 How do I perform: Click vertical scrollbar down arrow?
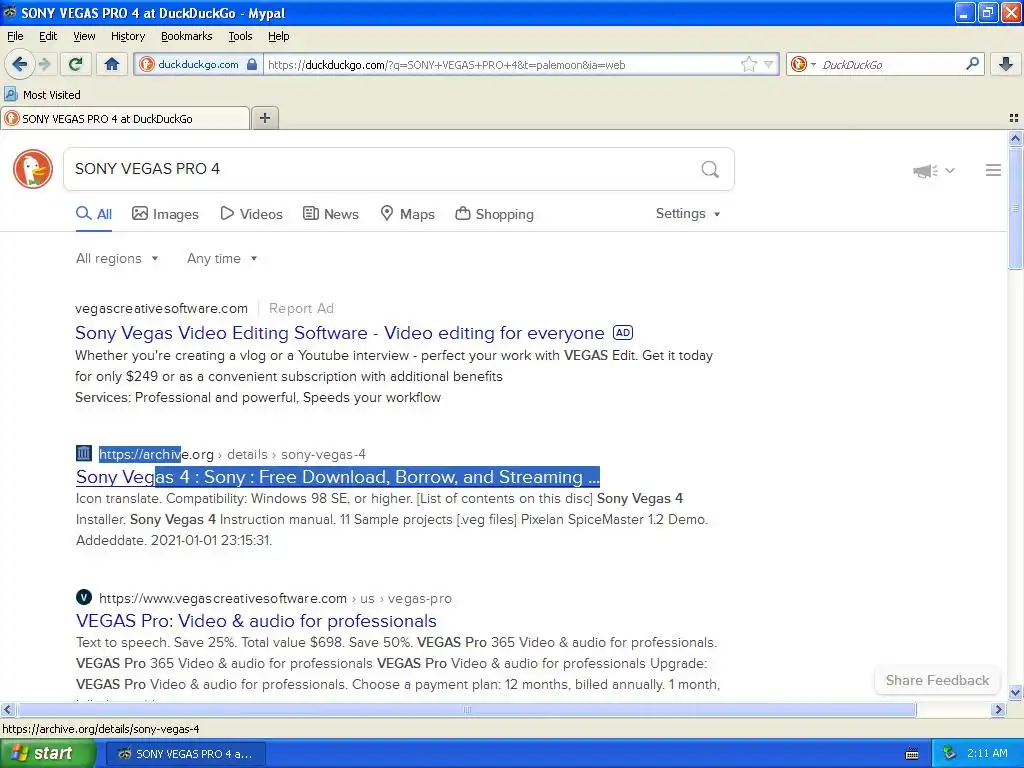click(x=1015, y=693)
